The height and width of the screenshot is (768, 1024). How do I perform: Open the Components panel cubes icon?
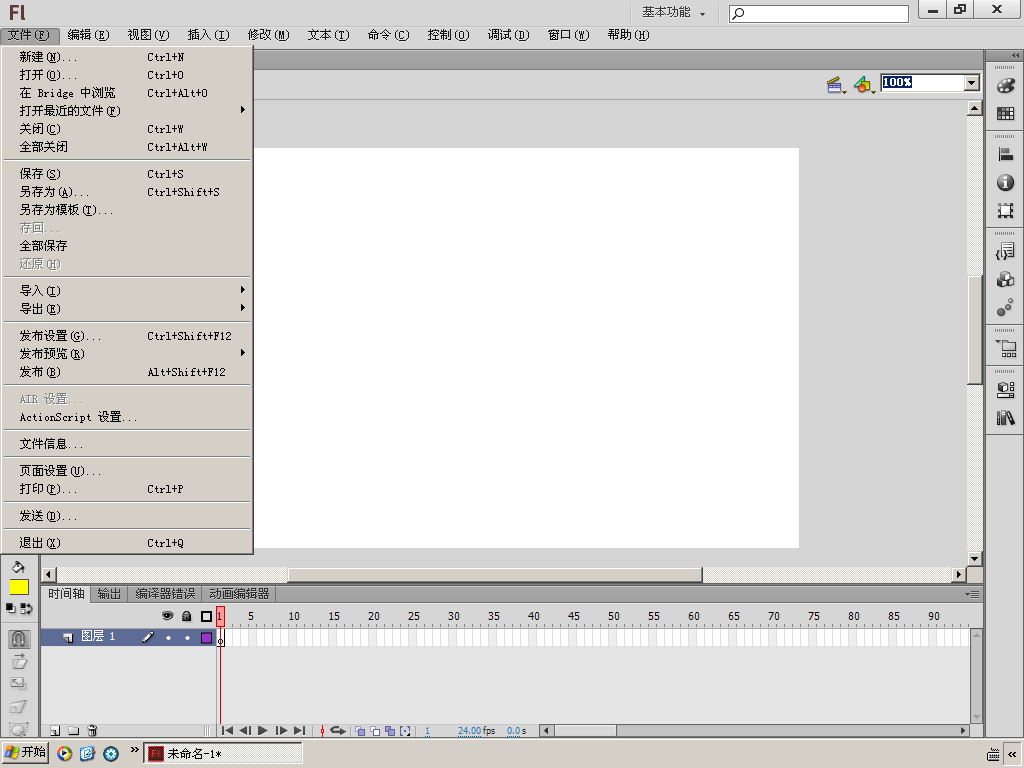(x=1005, y=280)
